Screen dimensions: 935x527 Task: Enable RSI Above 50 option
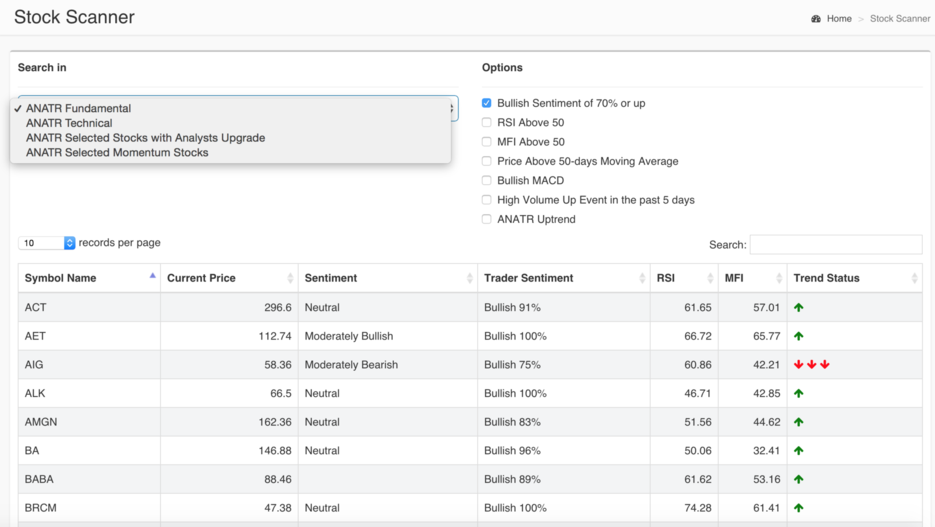487,122
